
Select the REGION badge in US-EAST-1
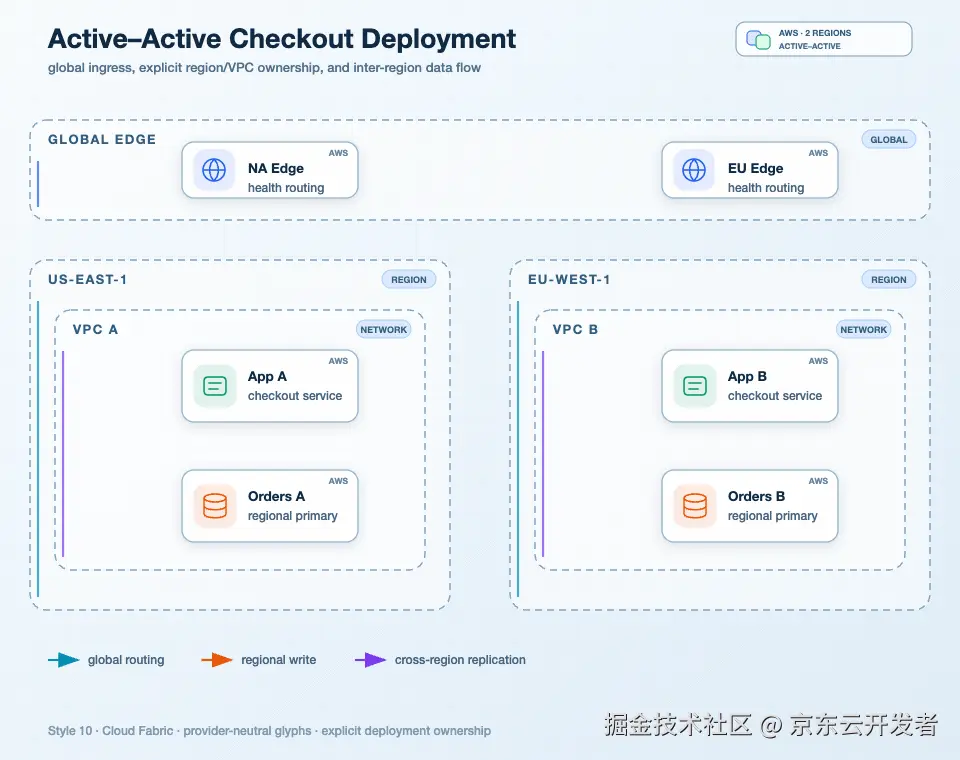(x=408, y=279)
